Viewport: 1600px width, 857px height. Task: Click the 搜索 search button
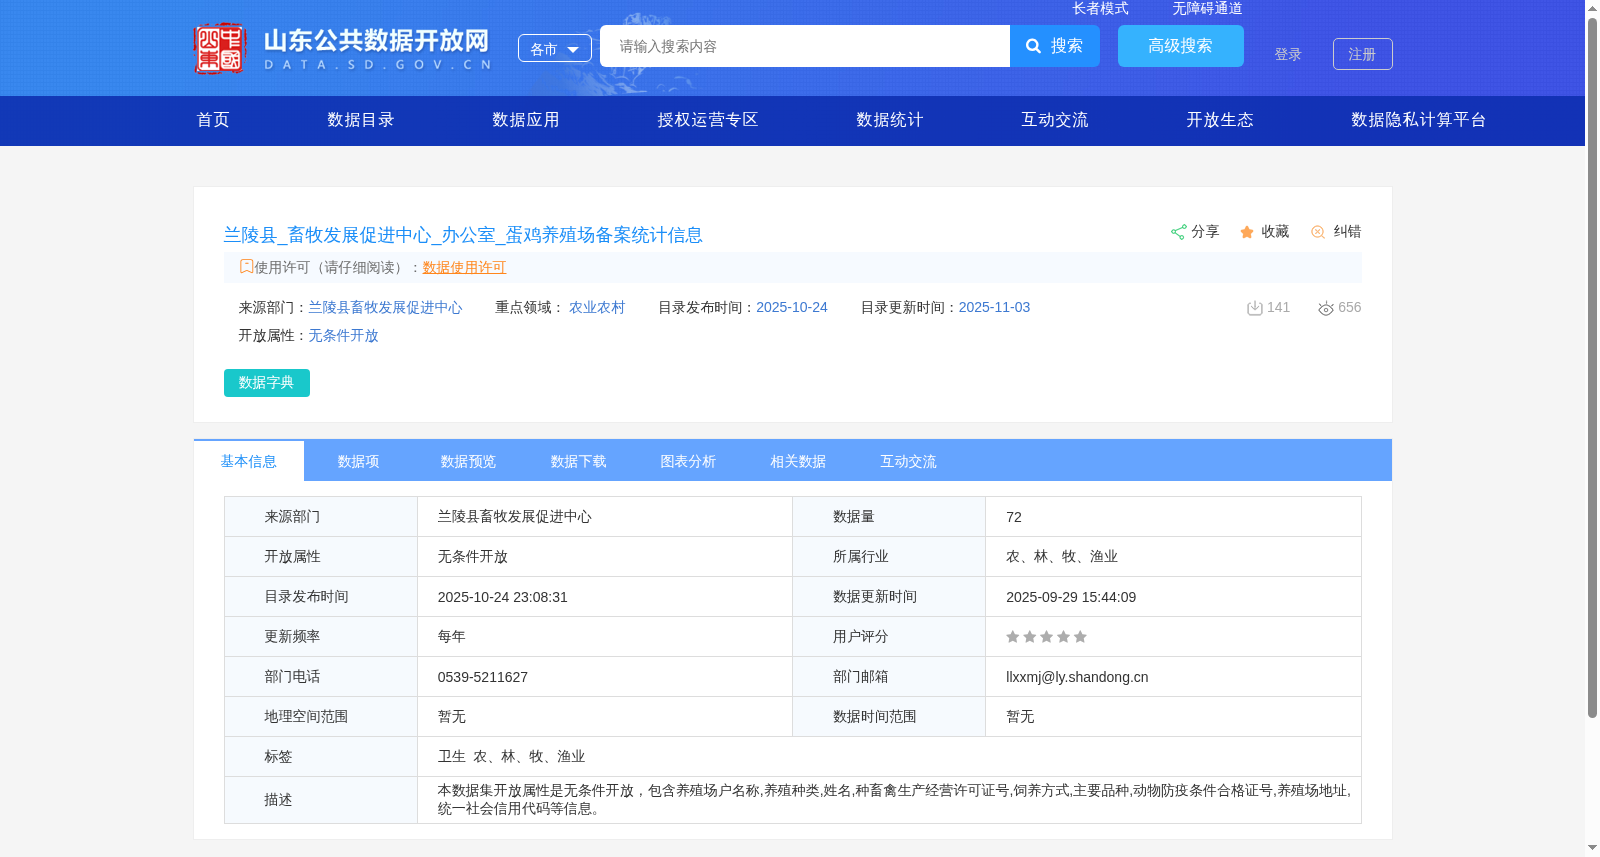coord(1055,46)
